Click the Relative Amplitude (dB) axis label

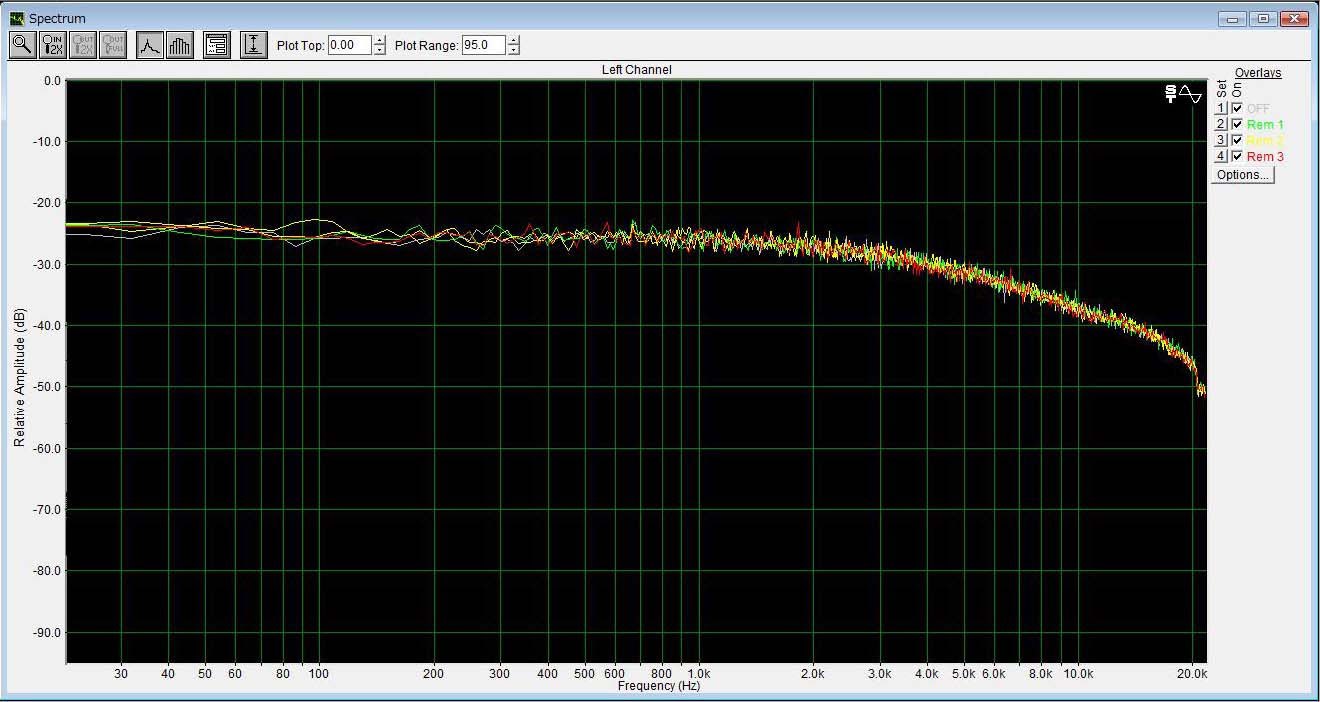click(x=19, y=377)
